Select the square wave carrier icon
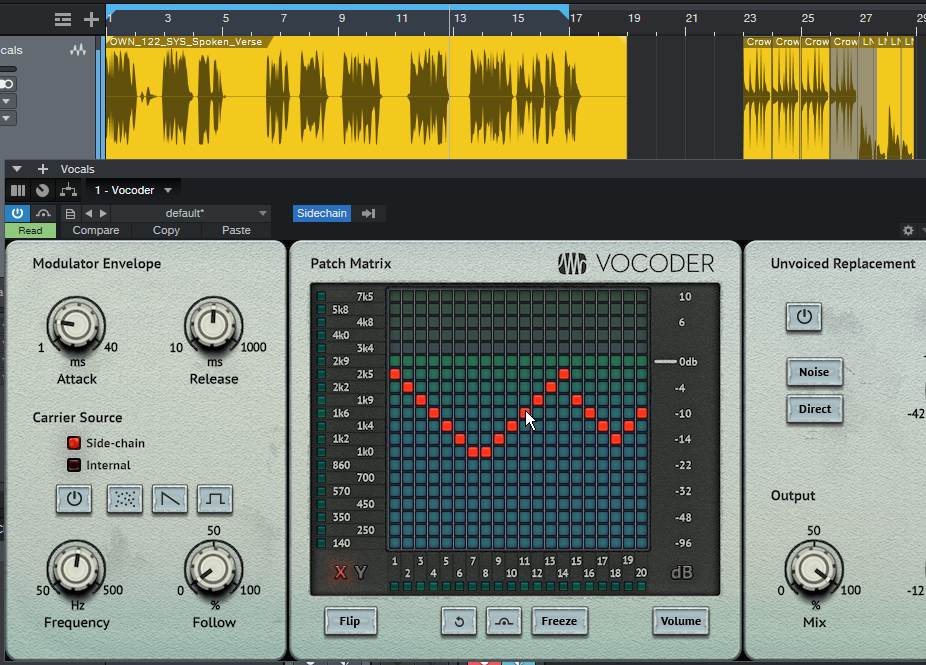Viewport: 926px width, 665px height. click(x=214, y=498)
